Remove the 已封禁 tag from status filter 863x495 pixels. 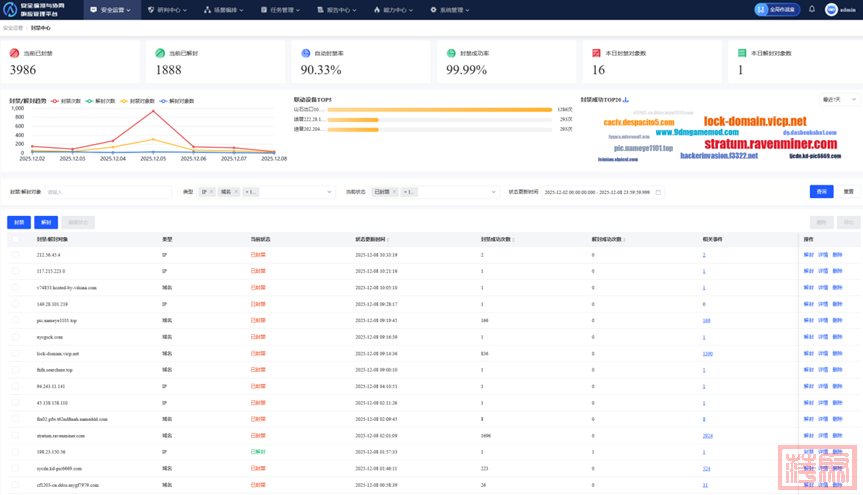coord(394,192)
